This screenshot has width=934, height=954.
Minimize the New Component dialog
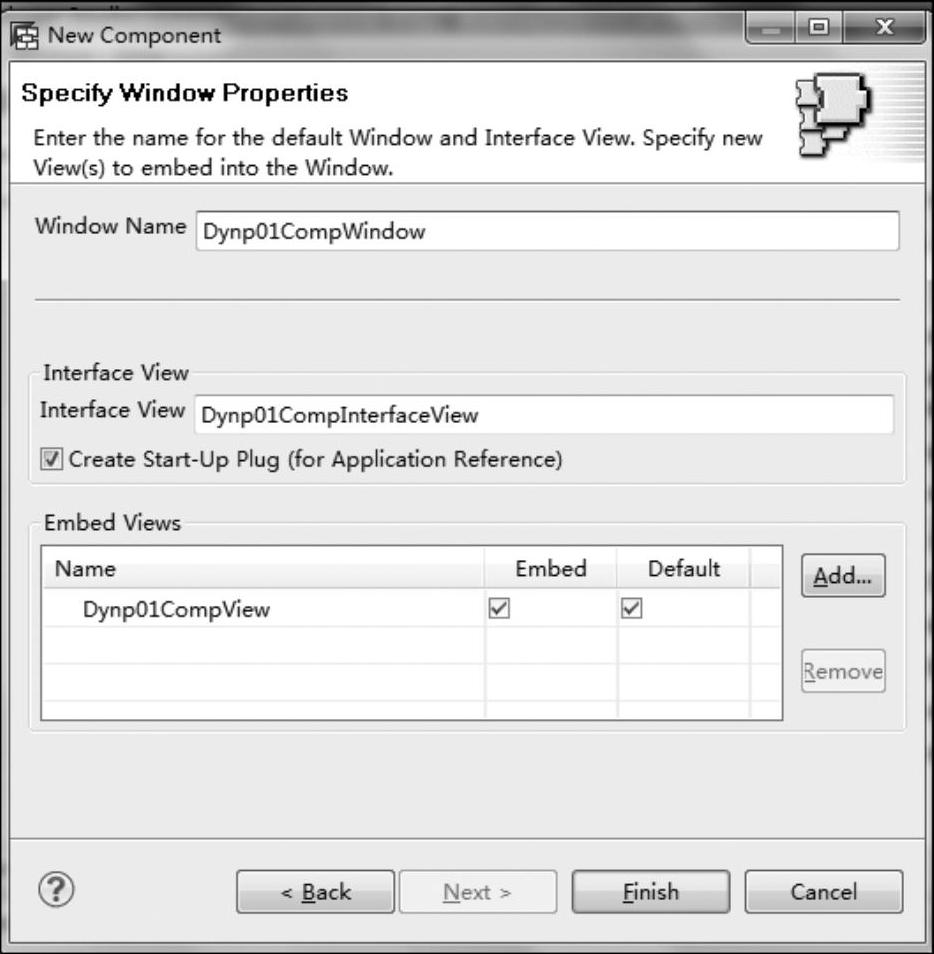(770, 28)
